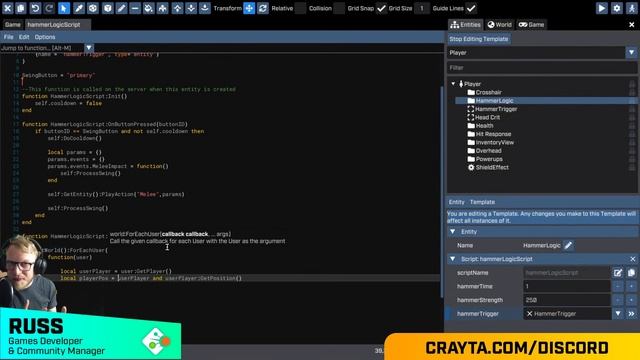The image size is (640, 360).
Task: Disable the Guide Lines checkbox
Action: (471, 8)
